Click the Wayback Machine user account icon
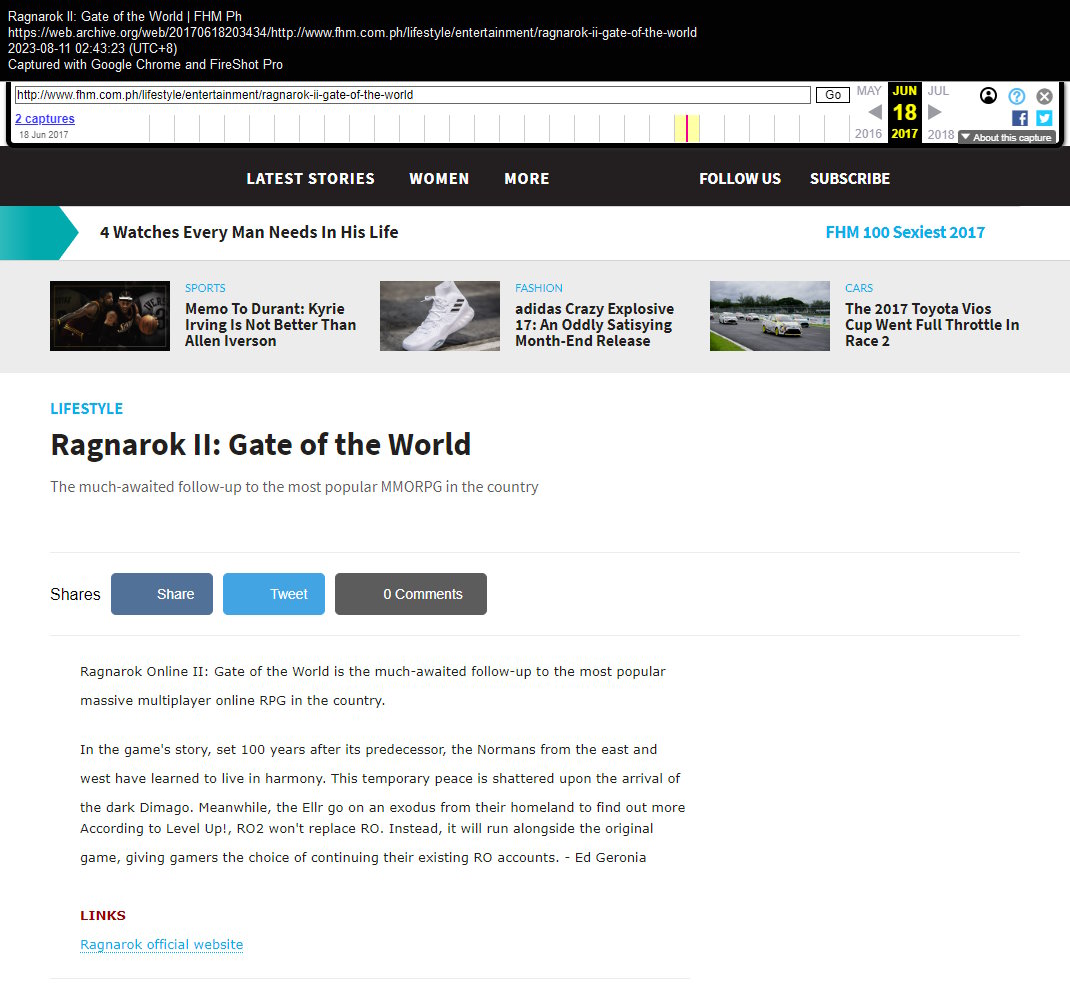Viewport: 1070px width, 990px height. 987,96
